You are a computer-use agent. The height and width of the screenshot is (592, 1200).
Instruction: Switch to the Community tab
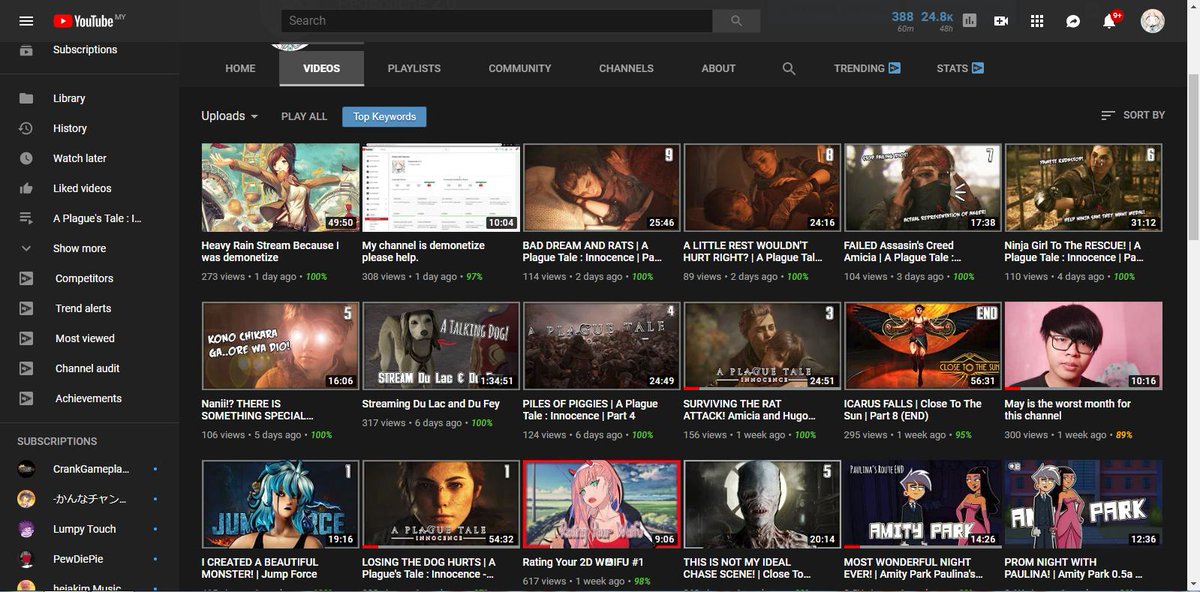coord(520,69)
